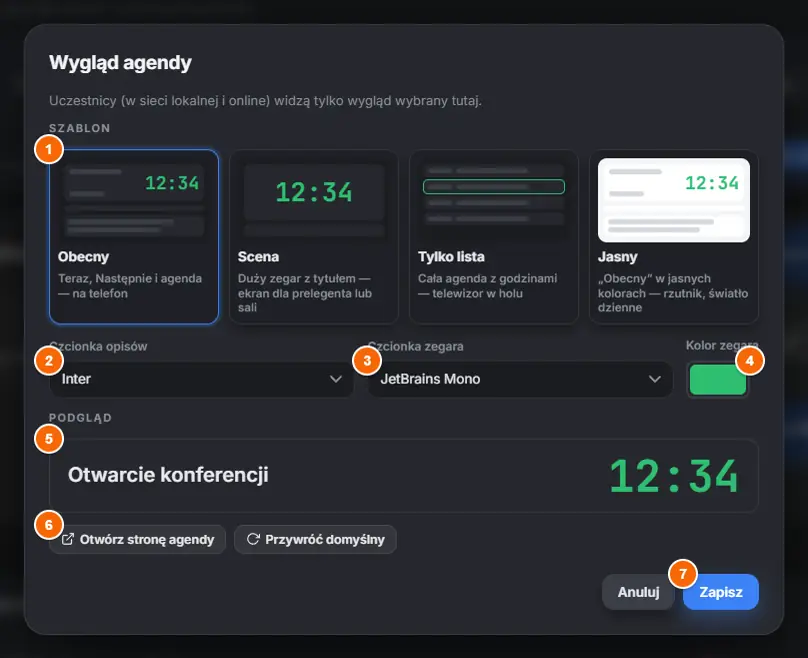Expand the Czcionka zegara dropdown showing JetBrains Mono
Viewport: 808px width, 658px height.
pos(520,379)
